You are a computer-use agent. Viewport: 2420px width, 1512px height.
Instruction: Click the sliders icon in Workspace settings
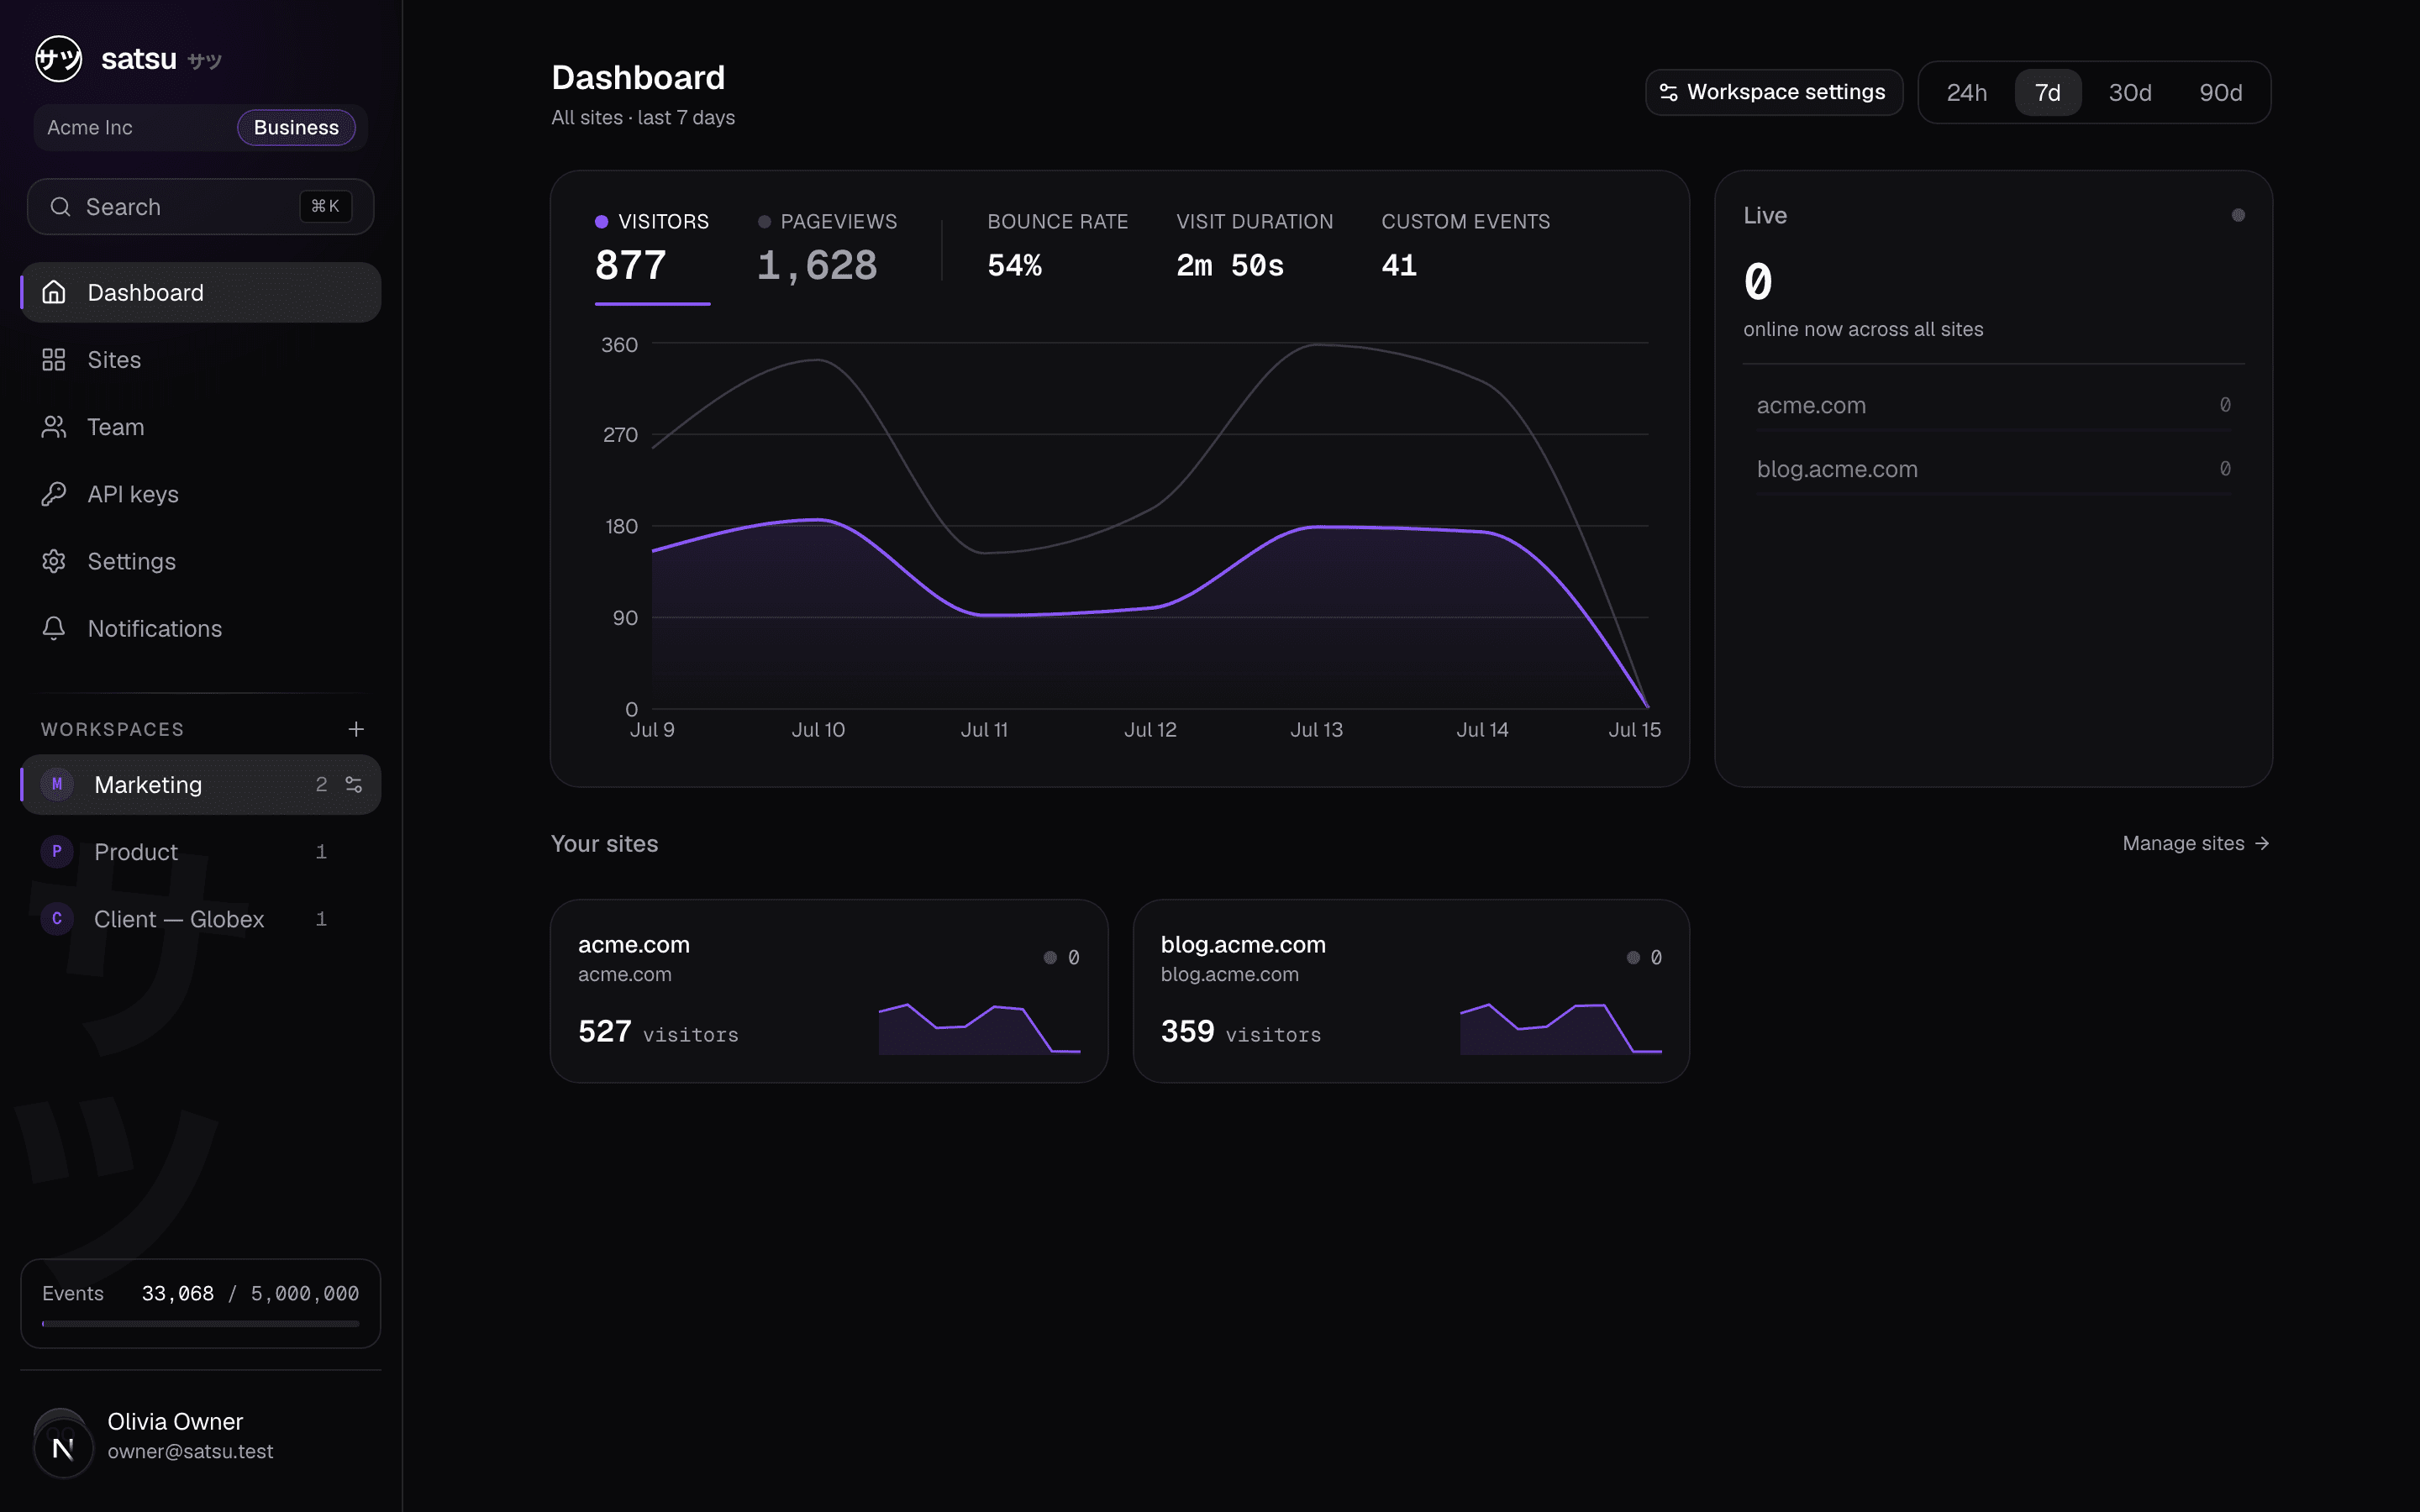coord(1668,92)
